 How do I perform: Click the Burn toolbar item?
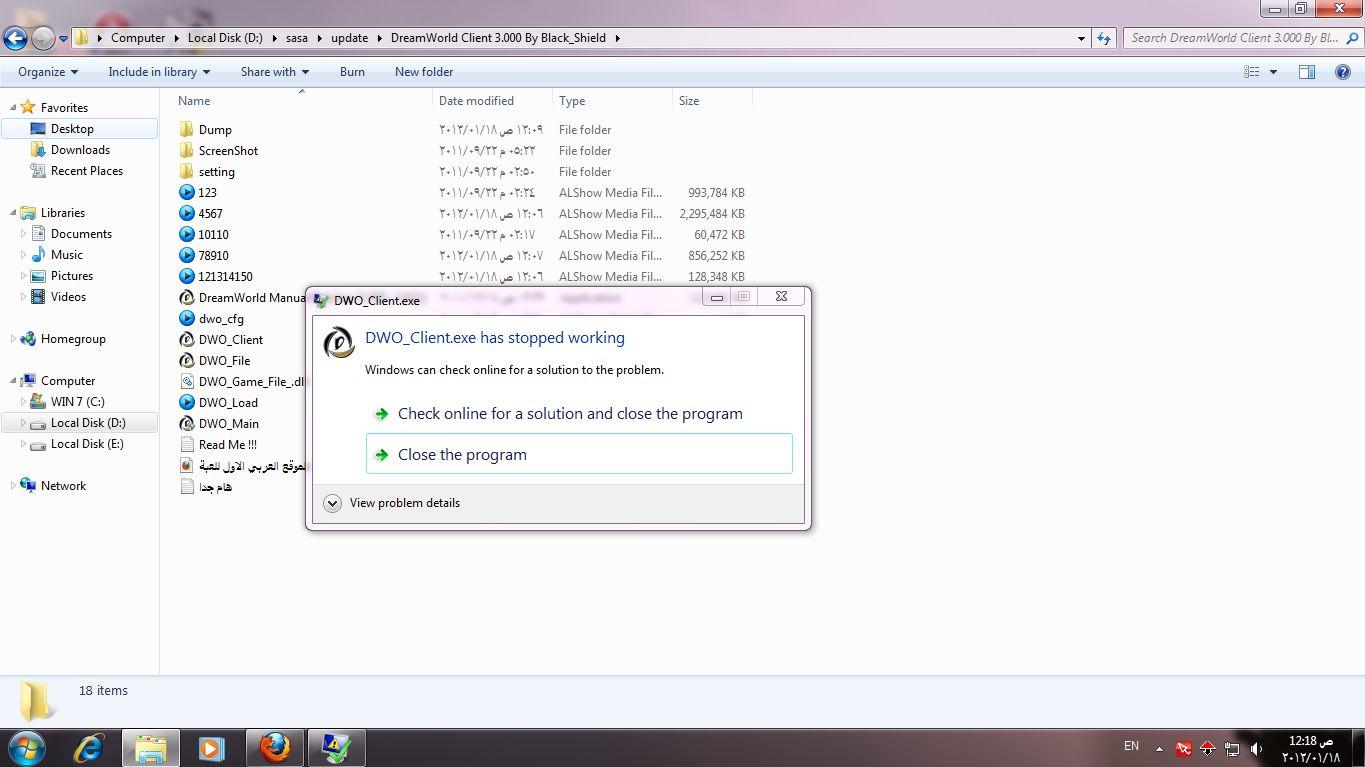click(352, 72)
